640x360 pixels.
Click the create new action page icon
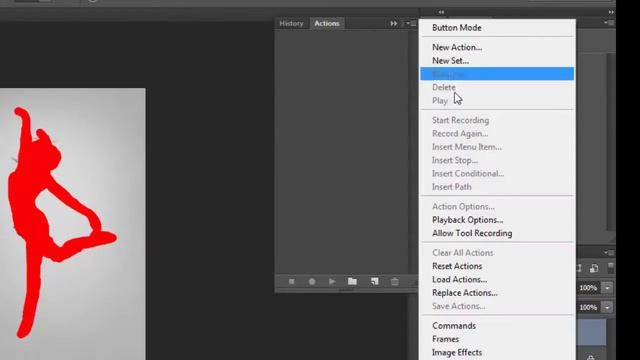coord(374,281)
